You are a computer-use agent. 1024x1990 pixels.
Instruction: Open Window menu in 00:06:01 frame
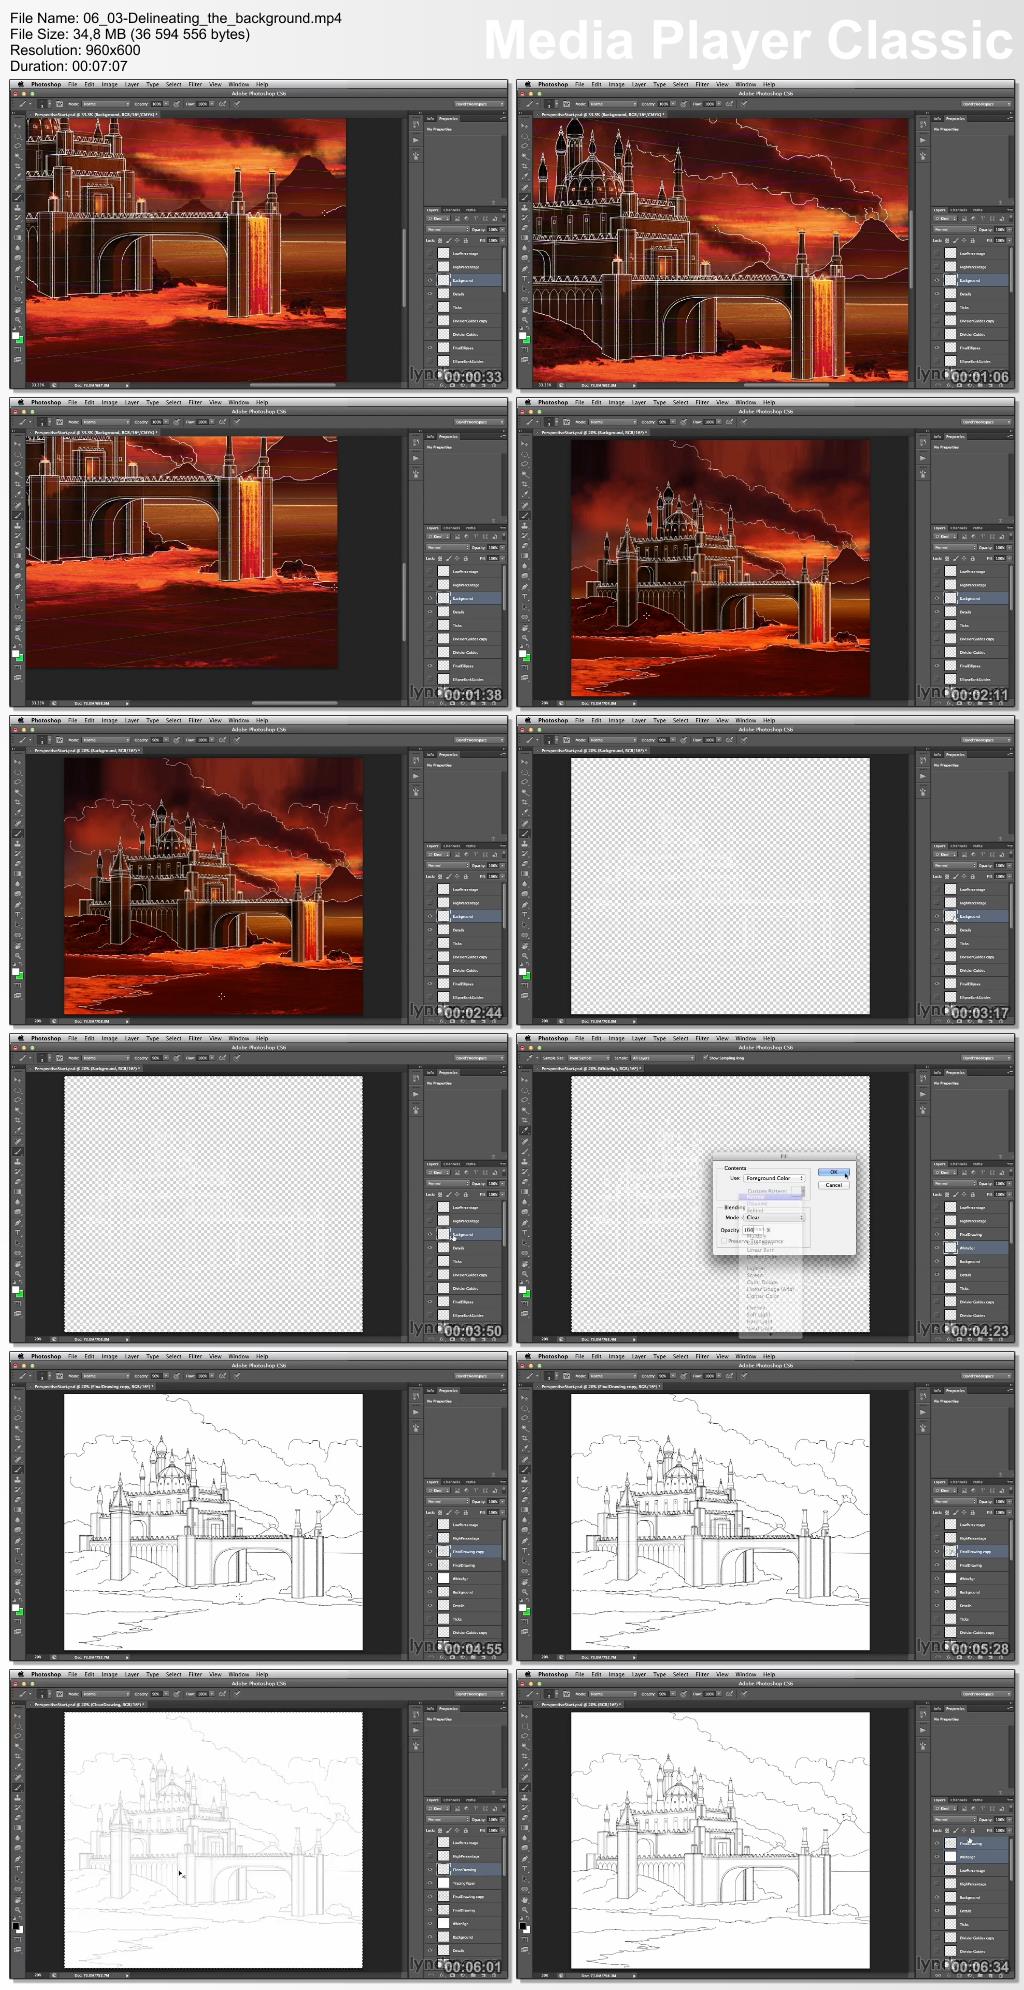pyautogui.click(x=238, y=1674)
